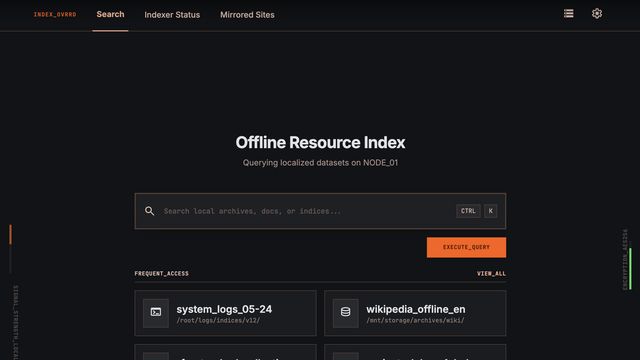Open the wikipedia_offline_en card
This screenshot has width=640, height=360.
[x=415, y=313]
